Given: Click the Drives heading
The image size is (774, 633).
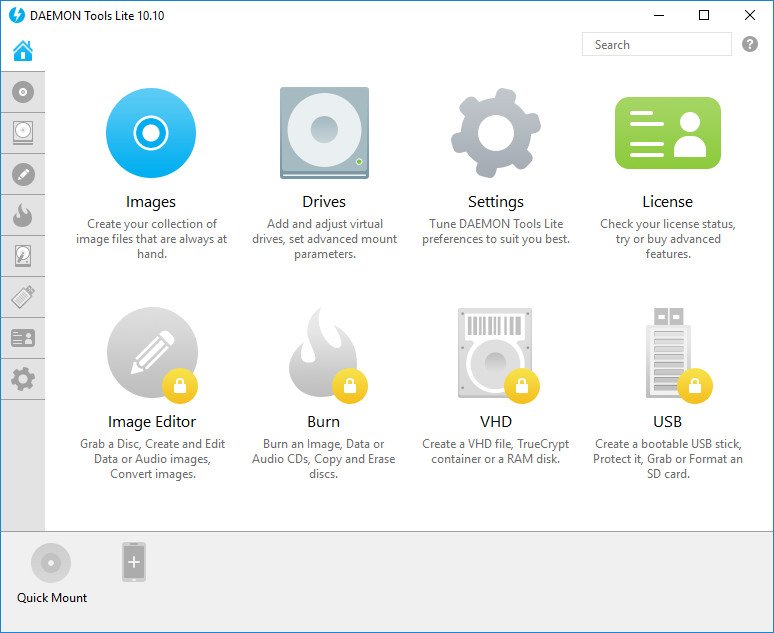Looking at the screenshot, I should tap(324, 202).
